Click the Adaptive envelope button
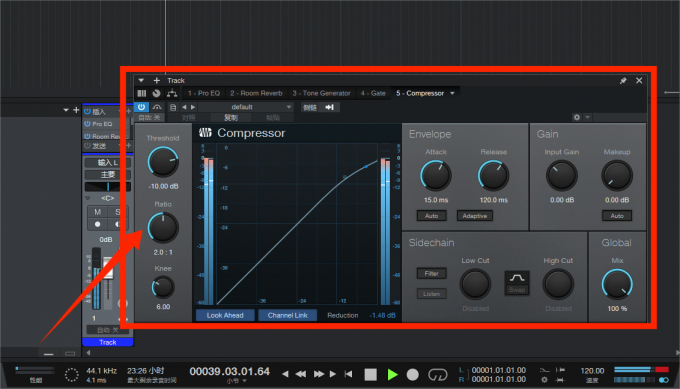 (475, 216)
